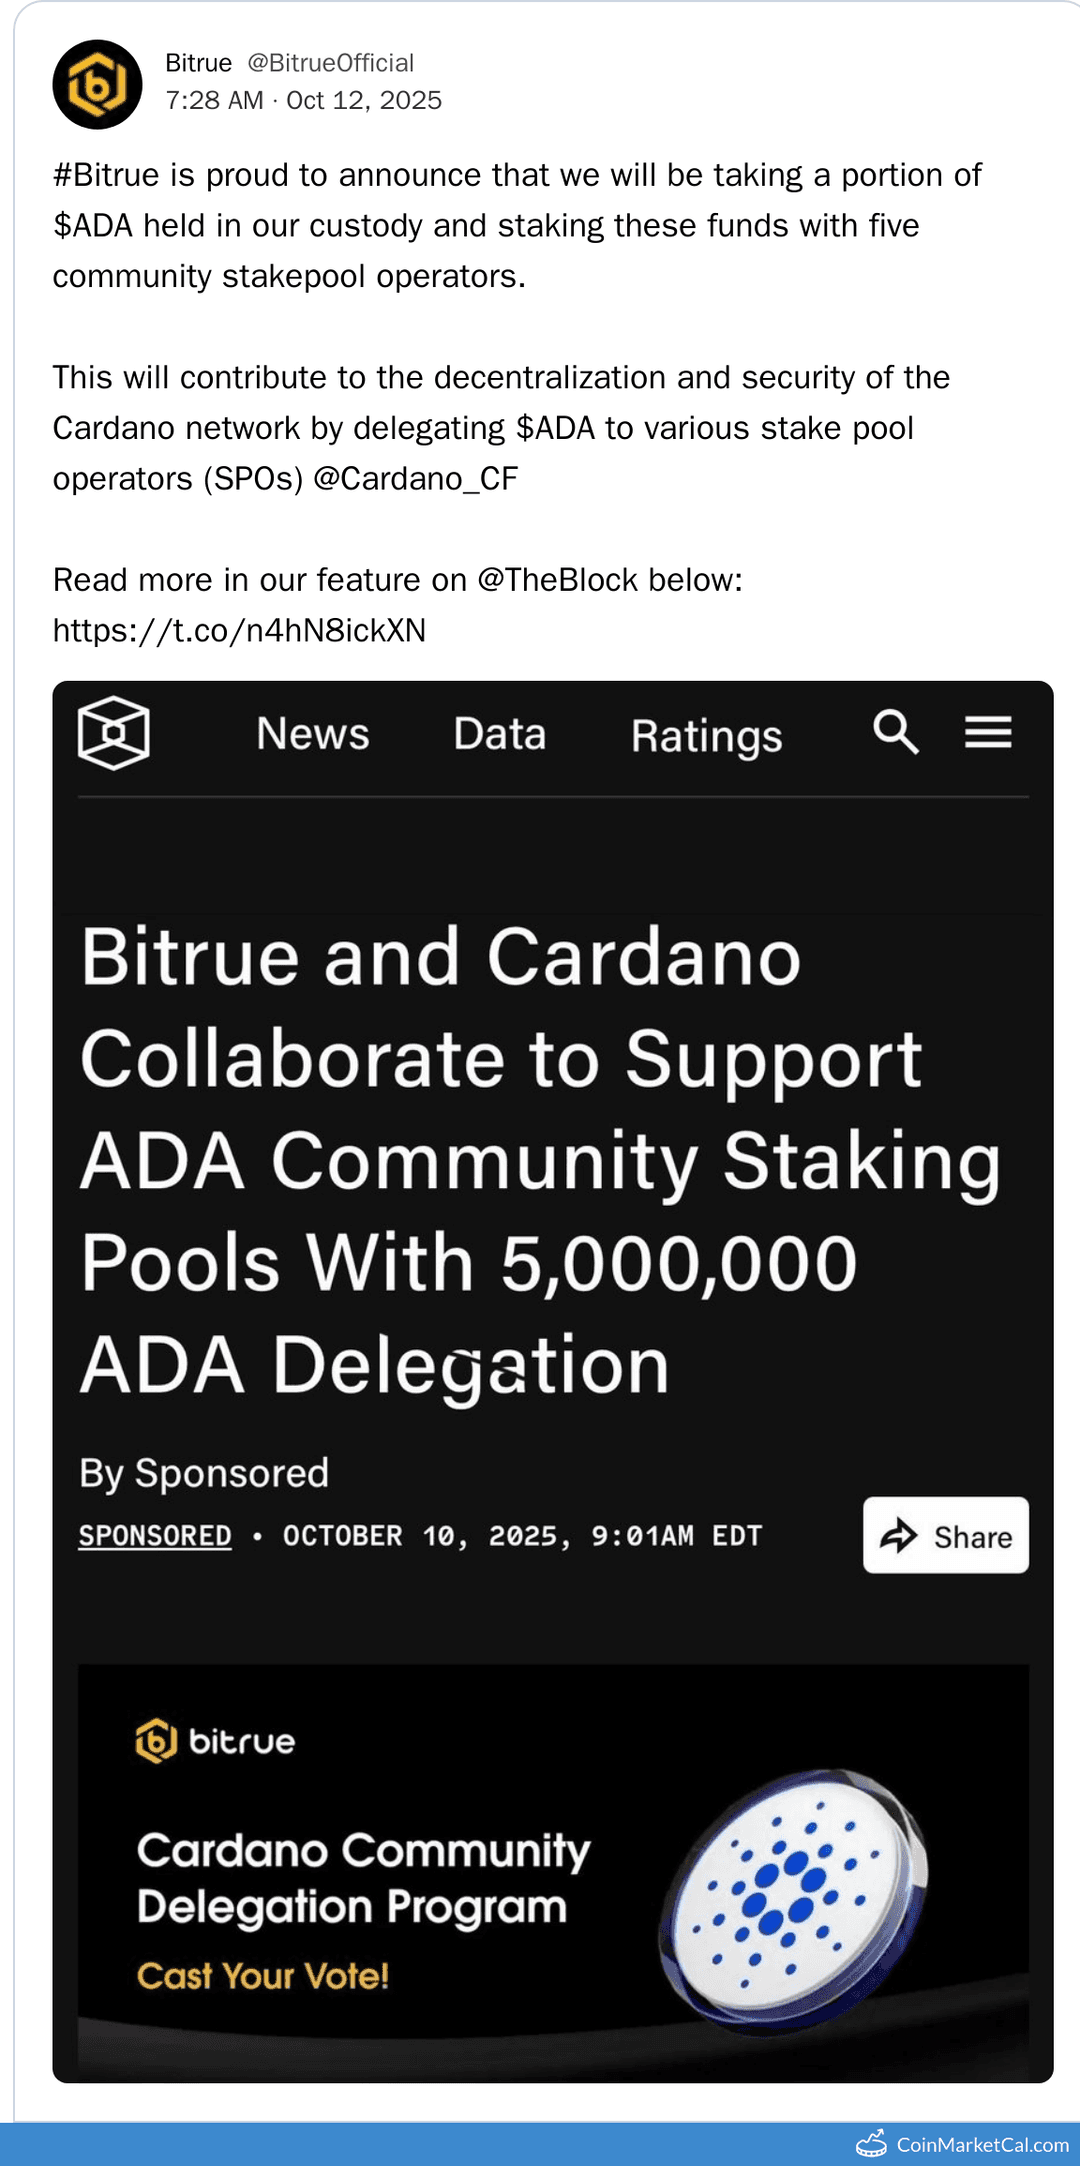The image size is (1080, 2166).
Task: Open the search on The Block header
Action: pyautogui.click(x=898, y=733)
